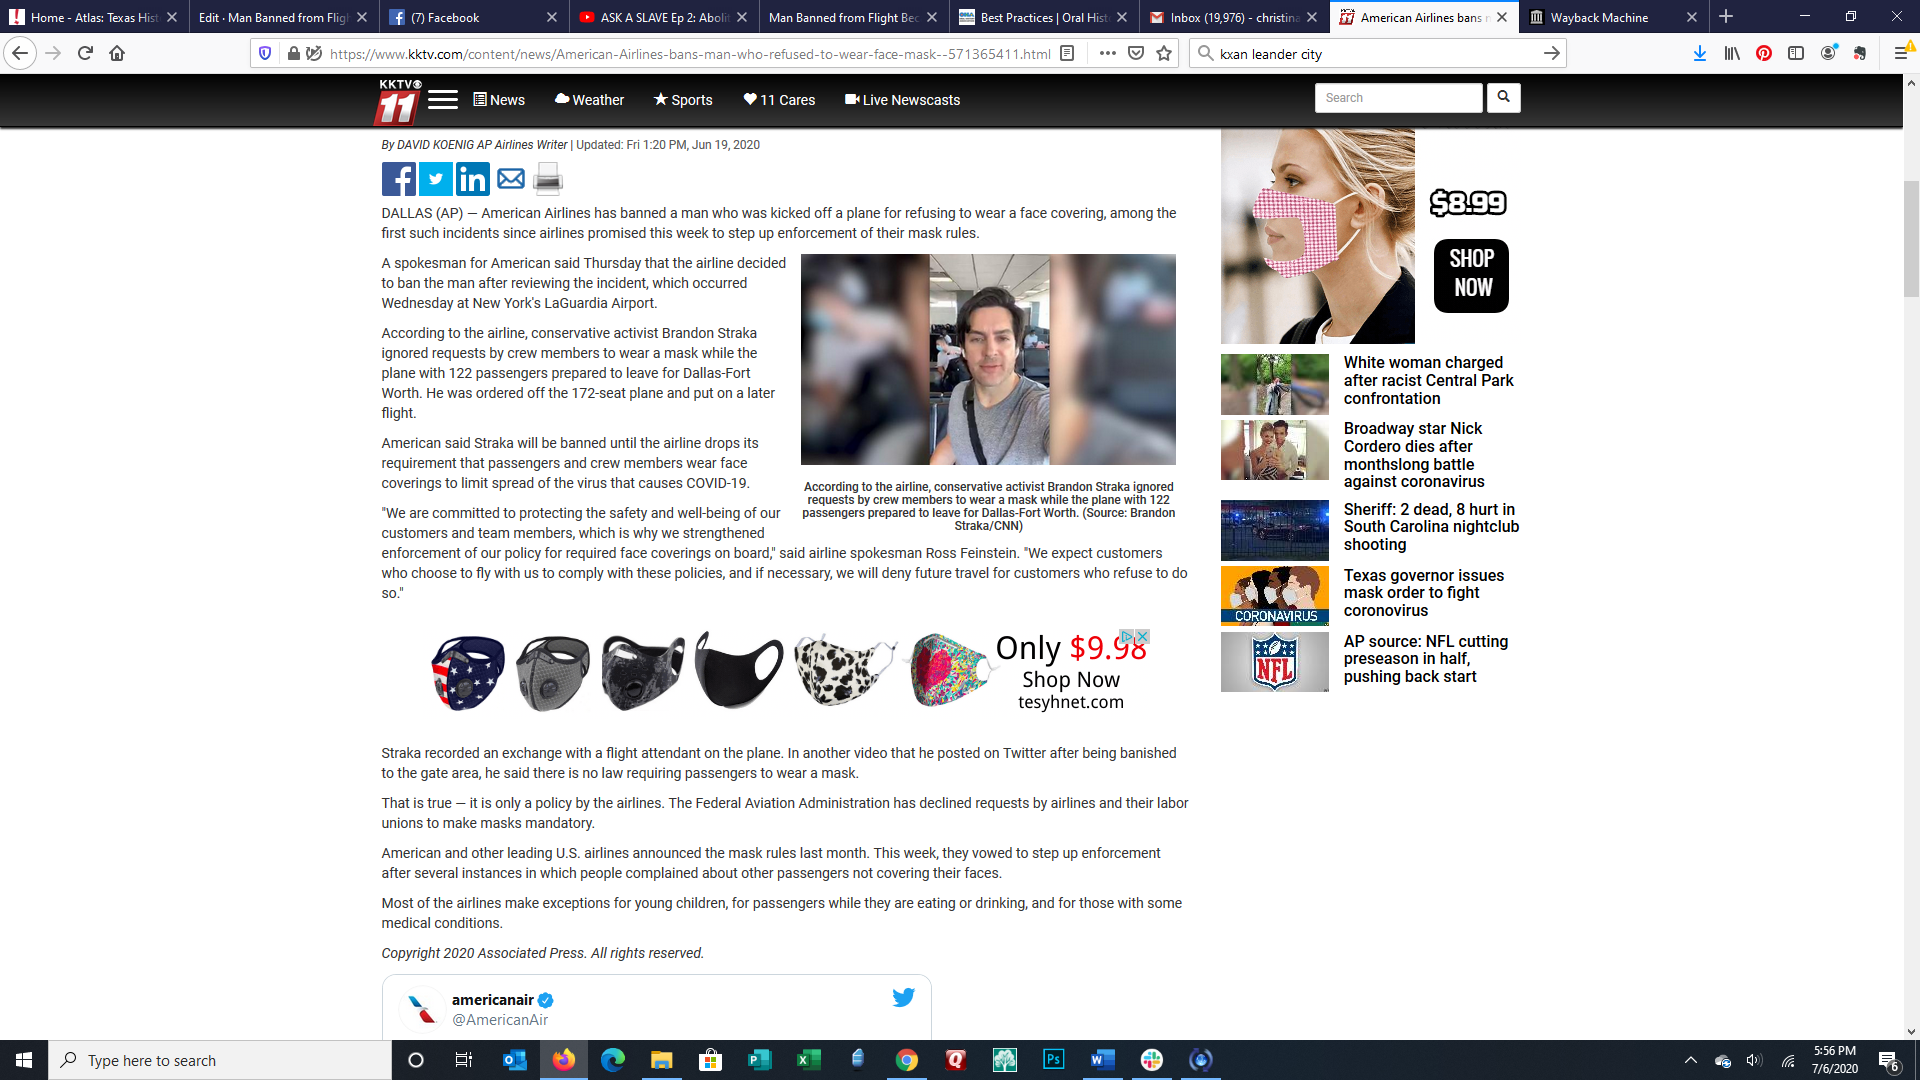Screen dimensions: 1920x1080
Task: Save page to Pocket icon
Action: (1136, 54)
